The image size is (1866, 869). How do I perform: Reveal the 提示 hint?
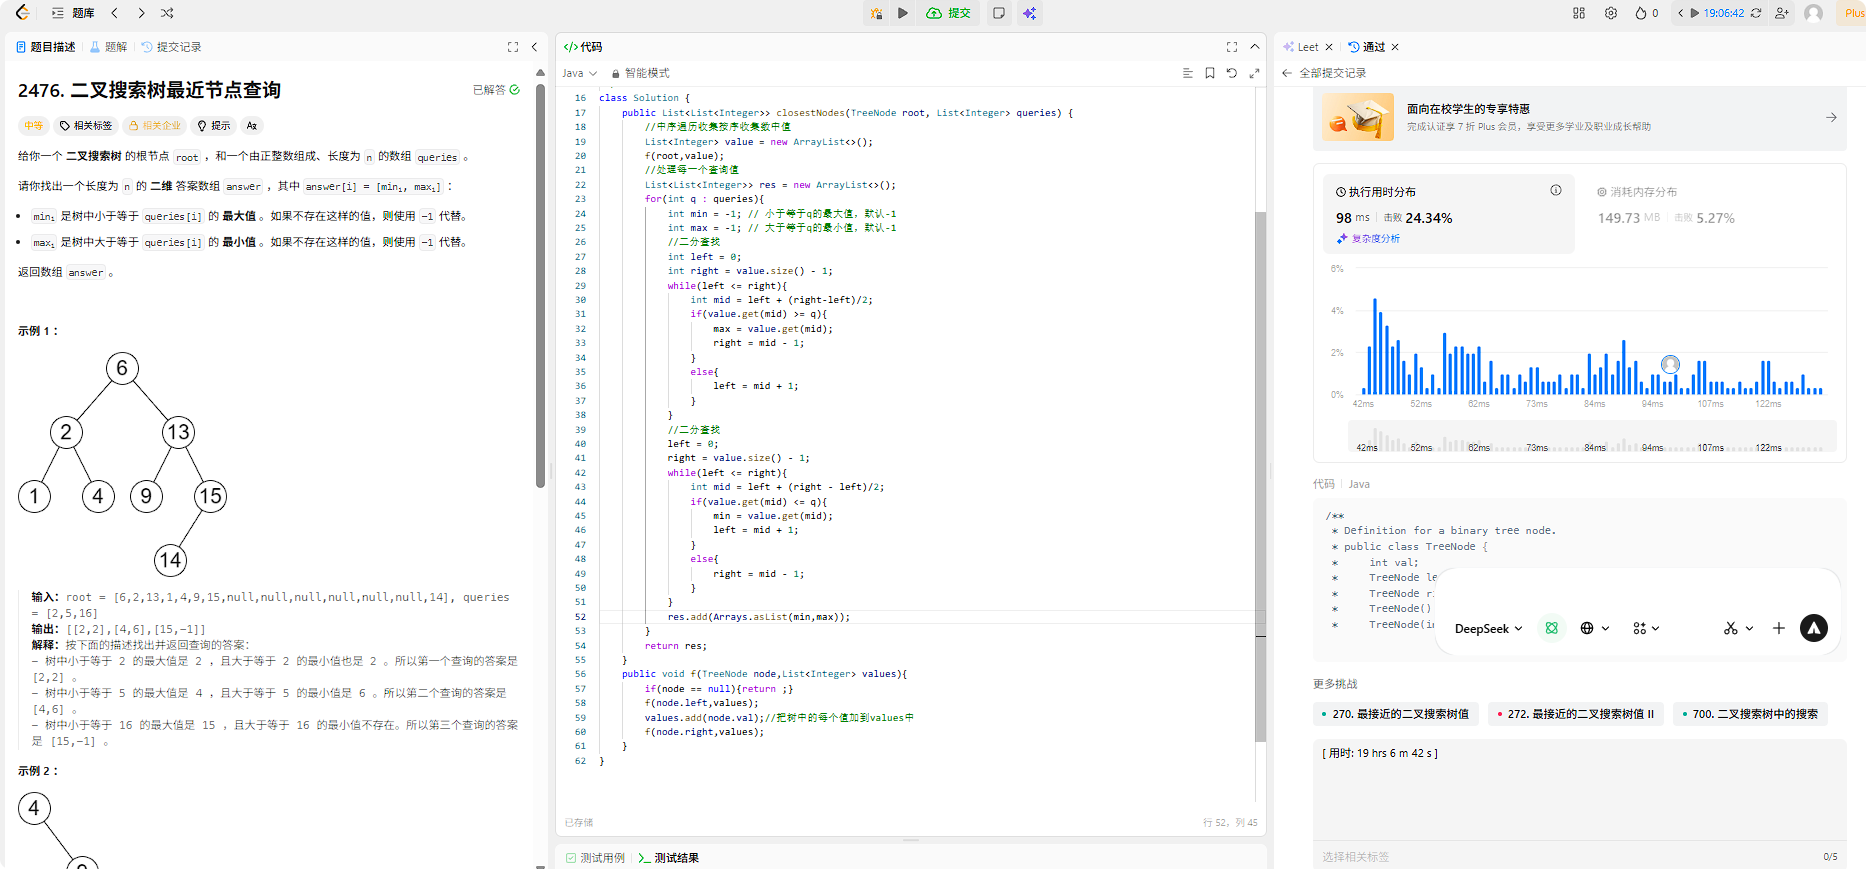click(x=214, y=126)
